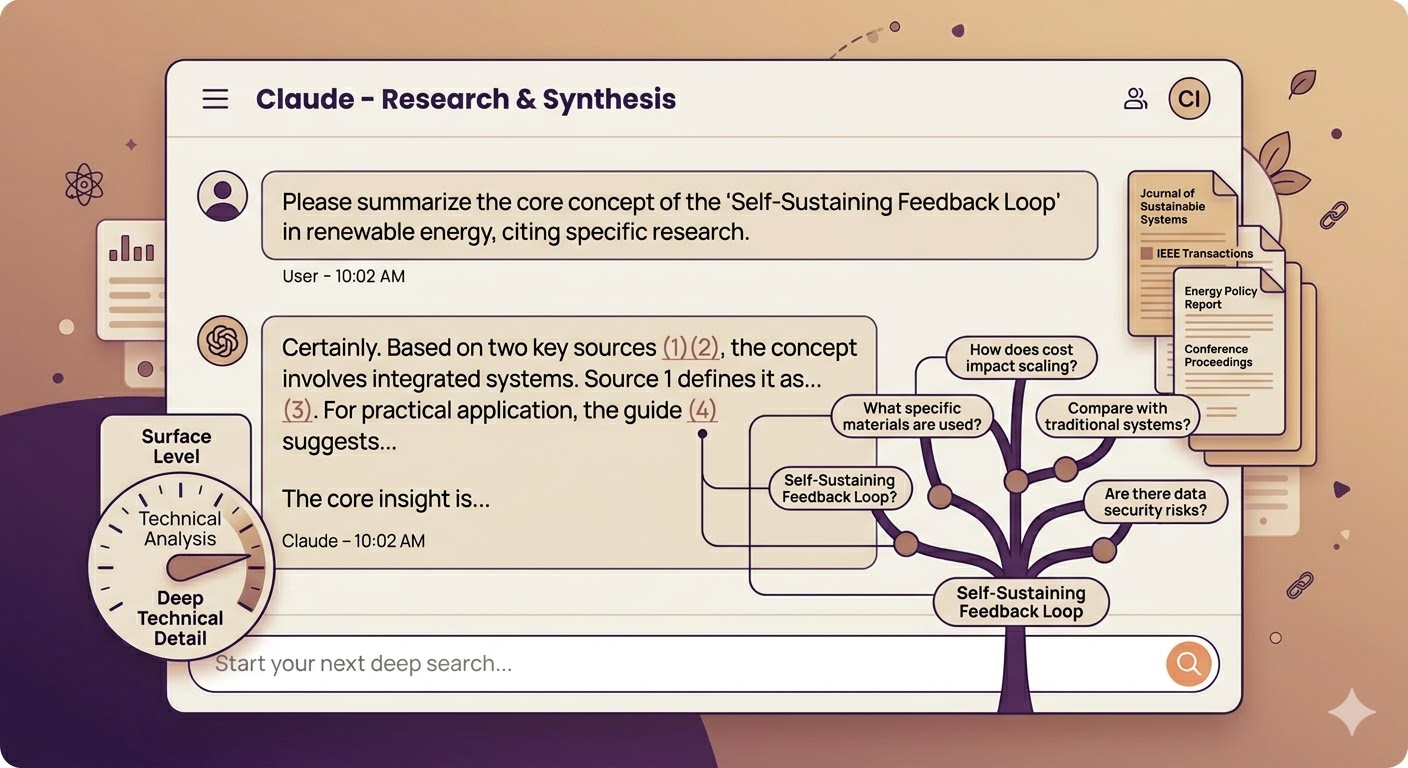The image size is (1408, 768).
Task: Expand 'What specific materials are used?' node
Action: click(x=912, y=416)
